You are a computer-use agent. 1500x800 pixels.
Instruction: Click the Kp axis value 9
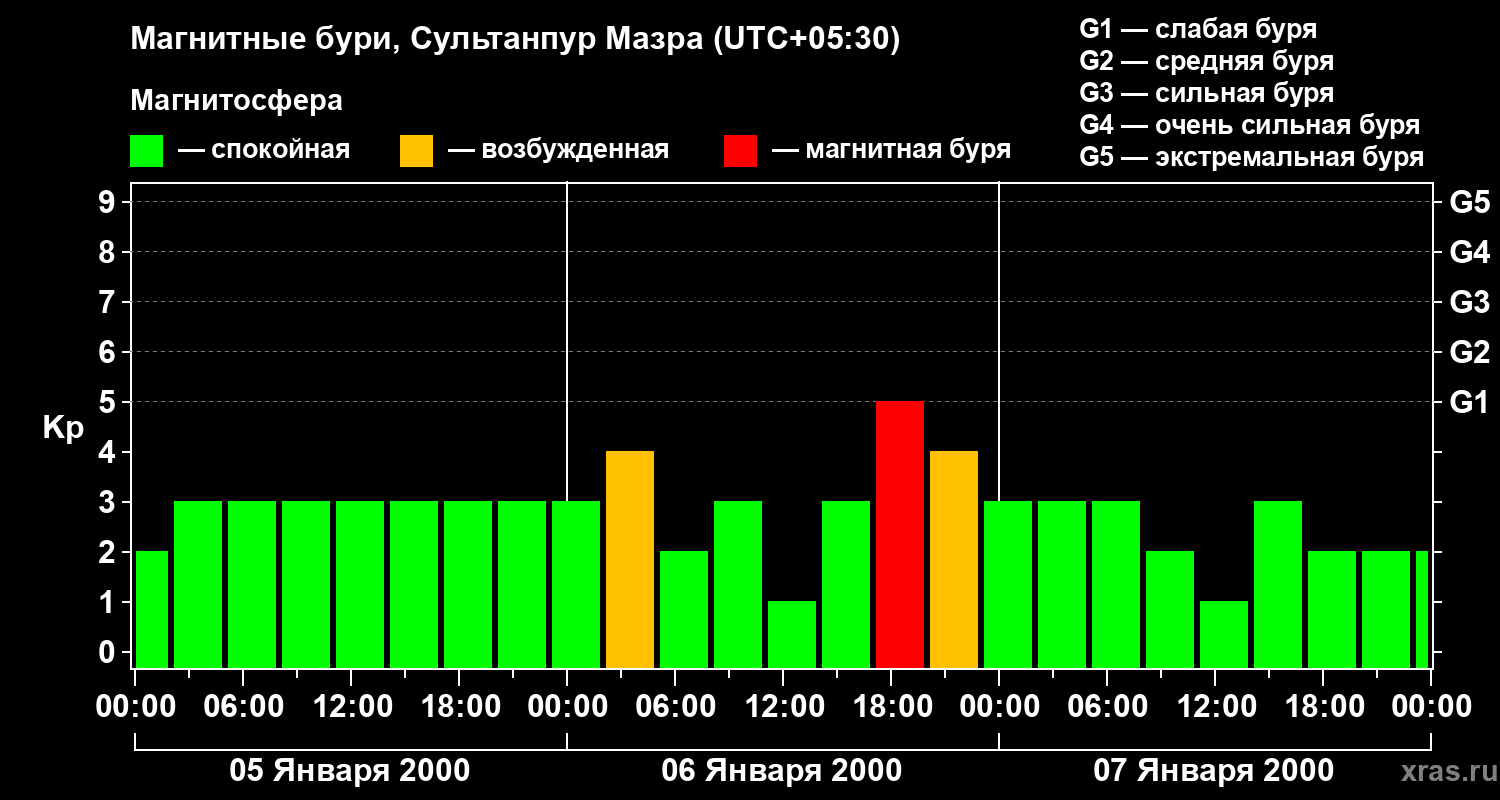[109, 202]
